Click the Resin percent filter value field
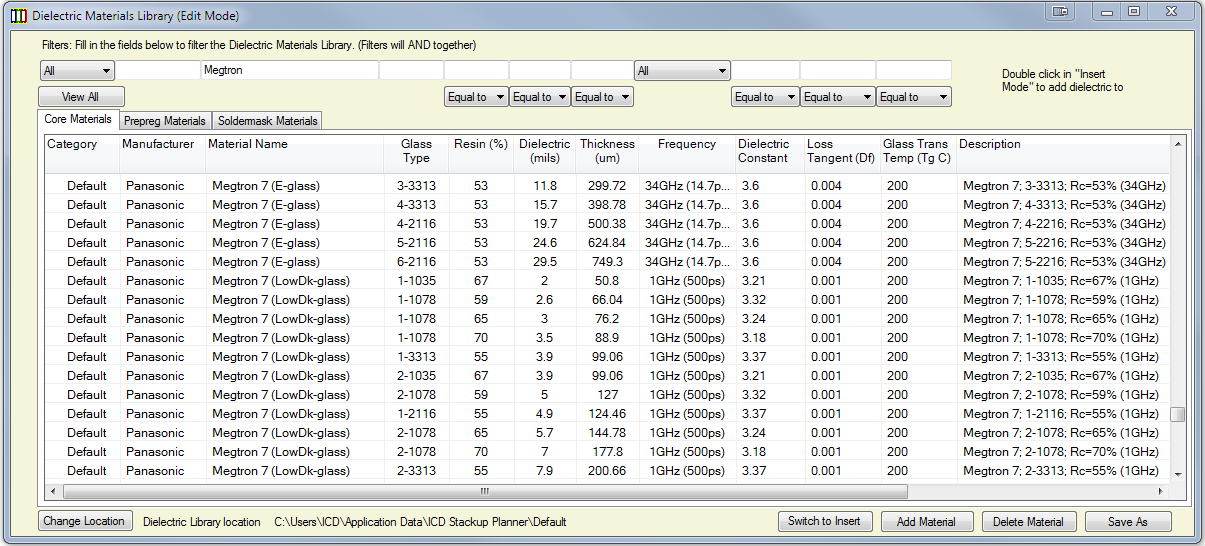The image size is (1205, 546). [x=476, y=71]
